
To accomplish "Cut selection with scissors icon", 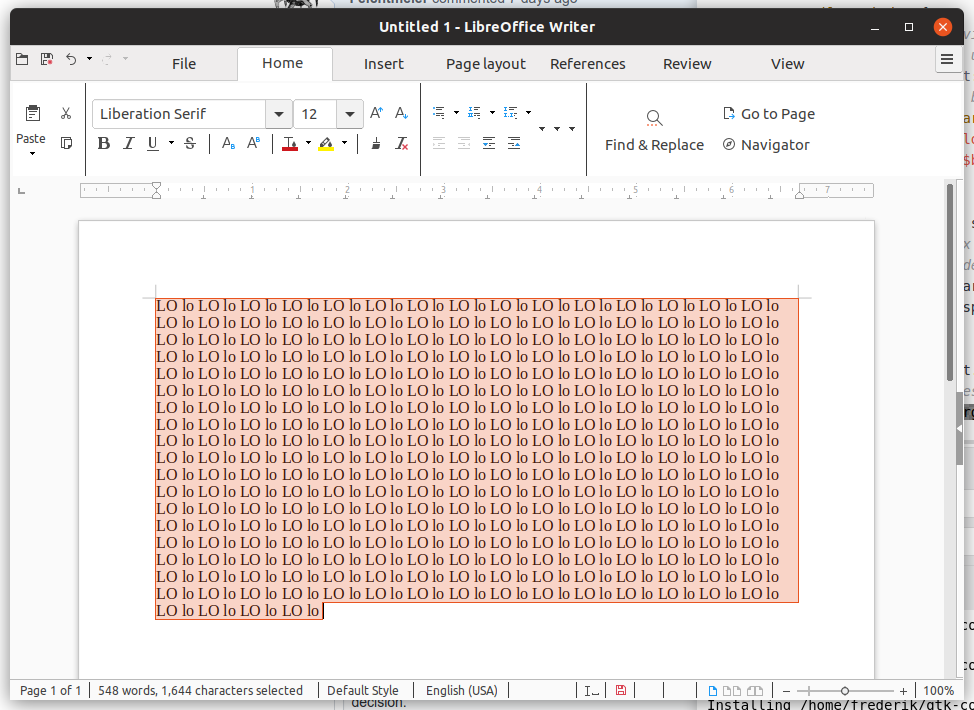I will pyautogui.click(x=66, y=114).
